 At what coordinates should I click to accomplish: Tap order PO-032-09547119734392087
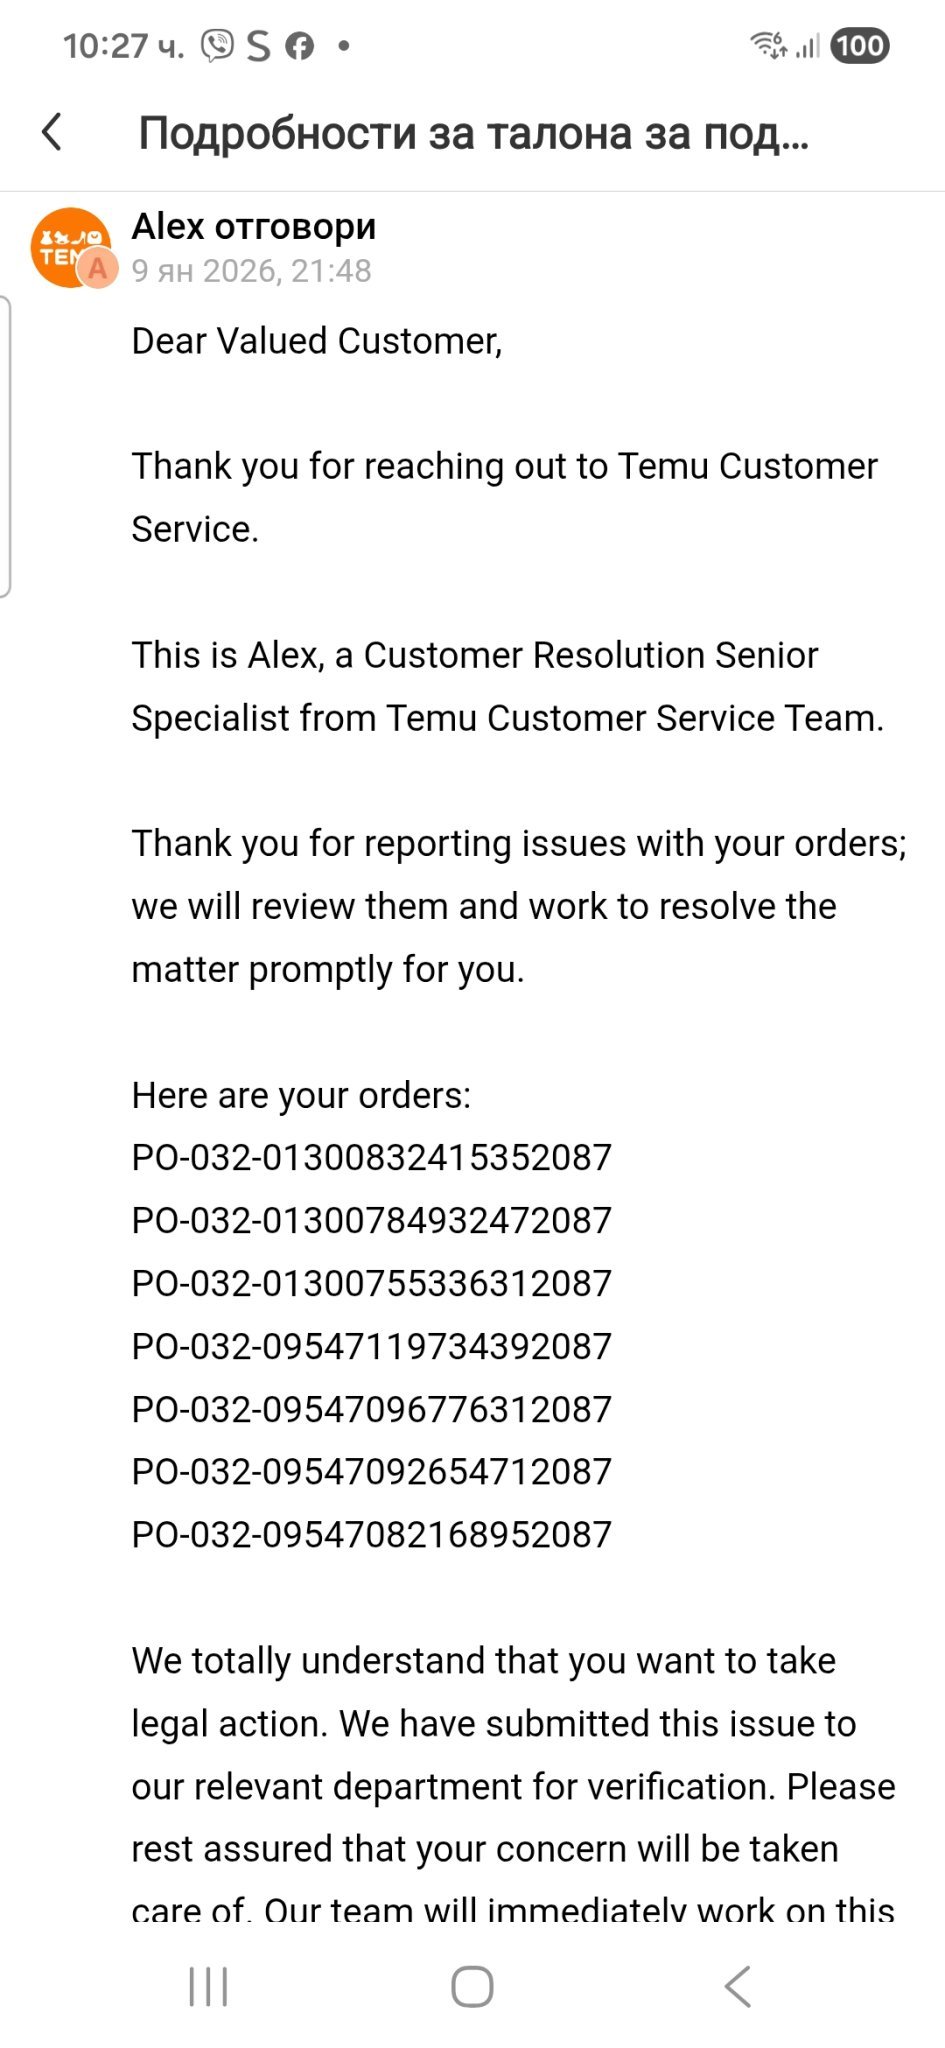pos(371,1347)
